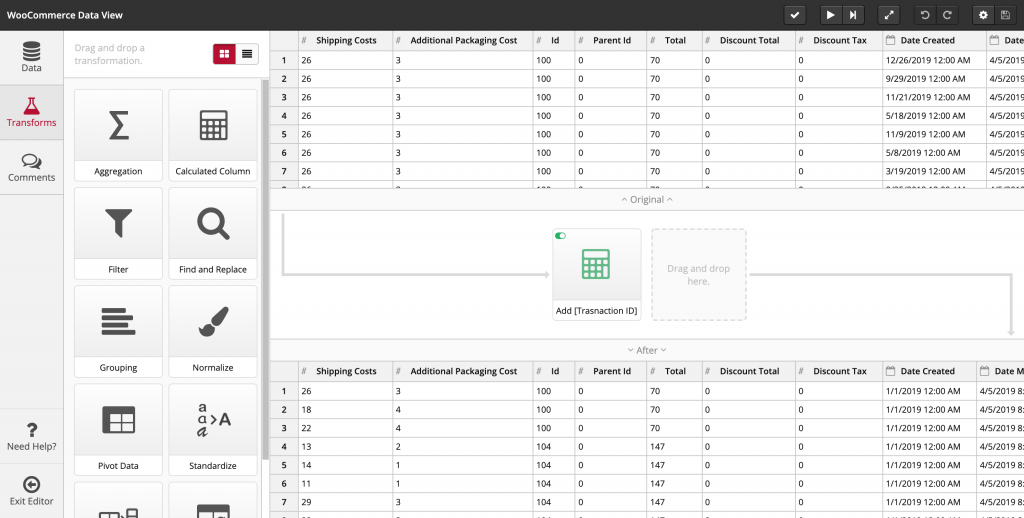The image size is (1024, 518).
Task: Click Parent Id header in Original table
Action: click(611, 40)
